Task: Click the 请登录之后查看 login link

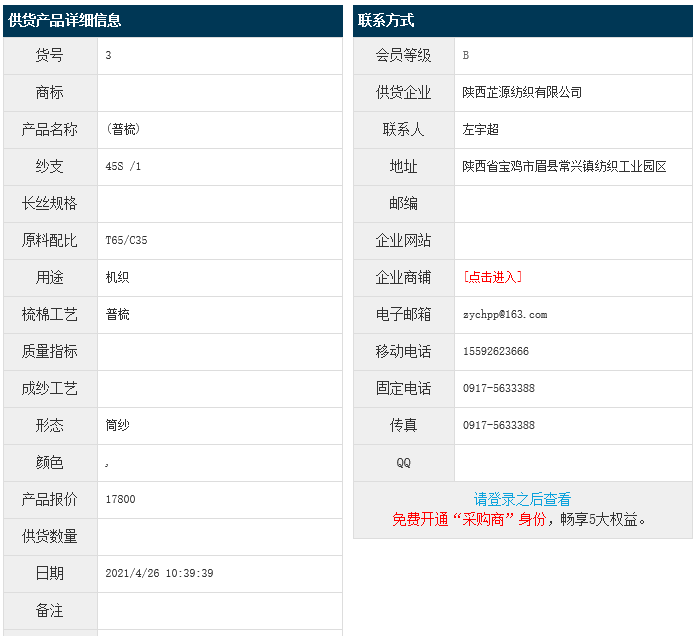Action: pyautogui.click(x=522, y=499)
